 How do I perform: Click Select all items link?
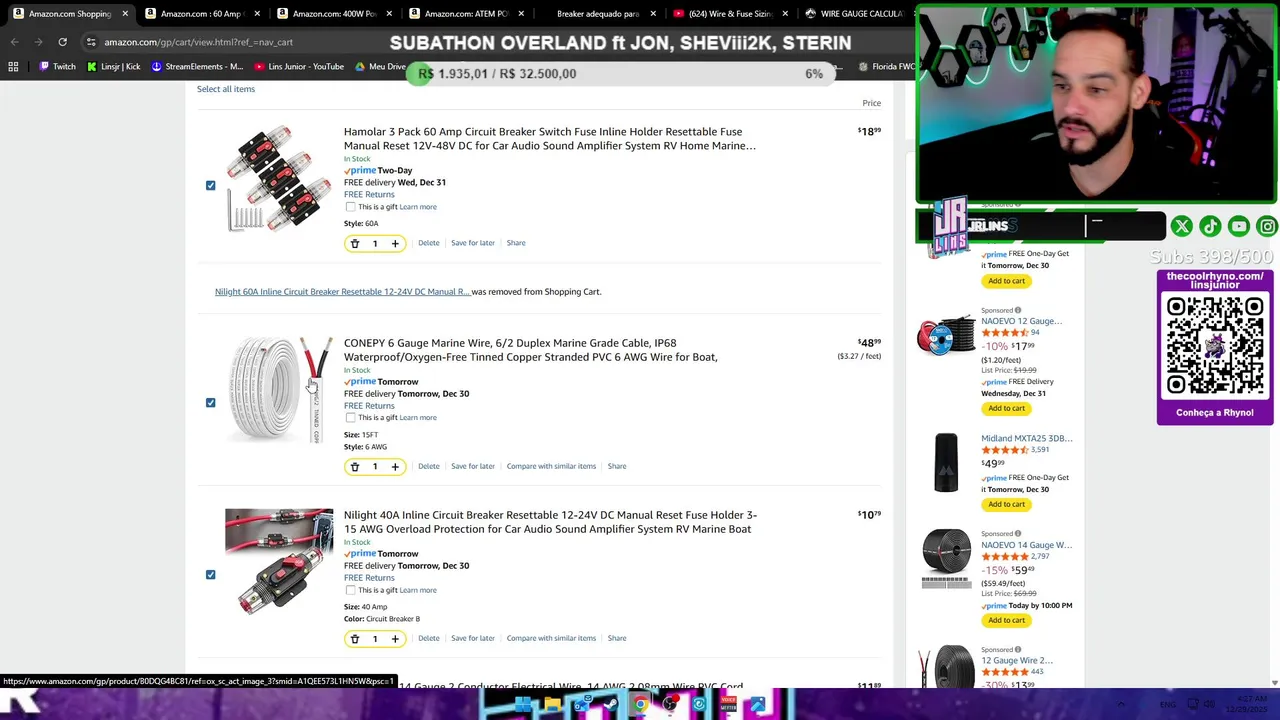tap(226, 89)
